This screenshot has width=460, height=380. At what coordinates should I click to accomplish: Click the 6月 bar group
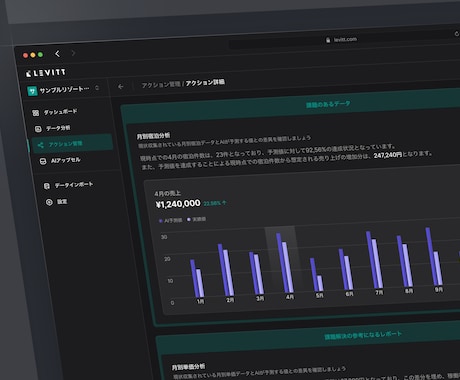(346, 269)
